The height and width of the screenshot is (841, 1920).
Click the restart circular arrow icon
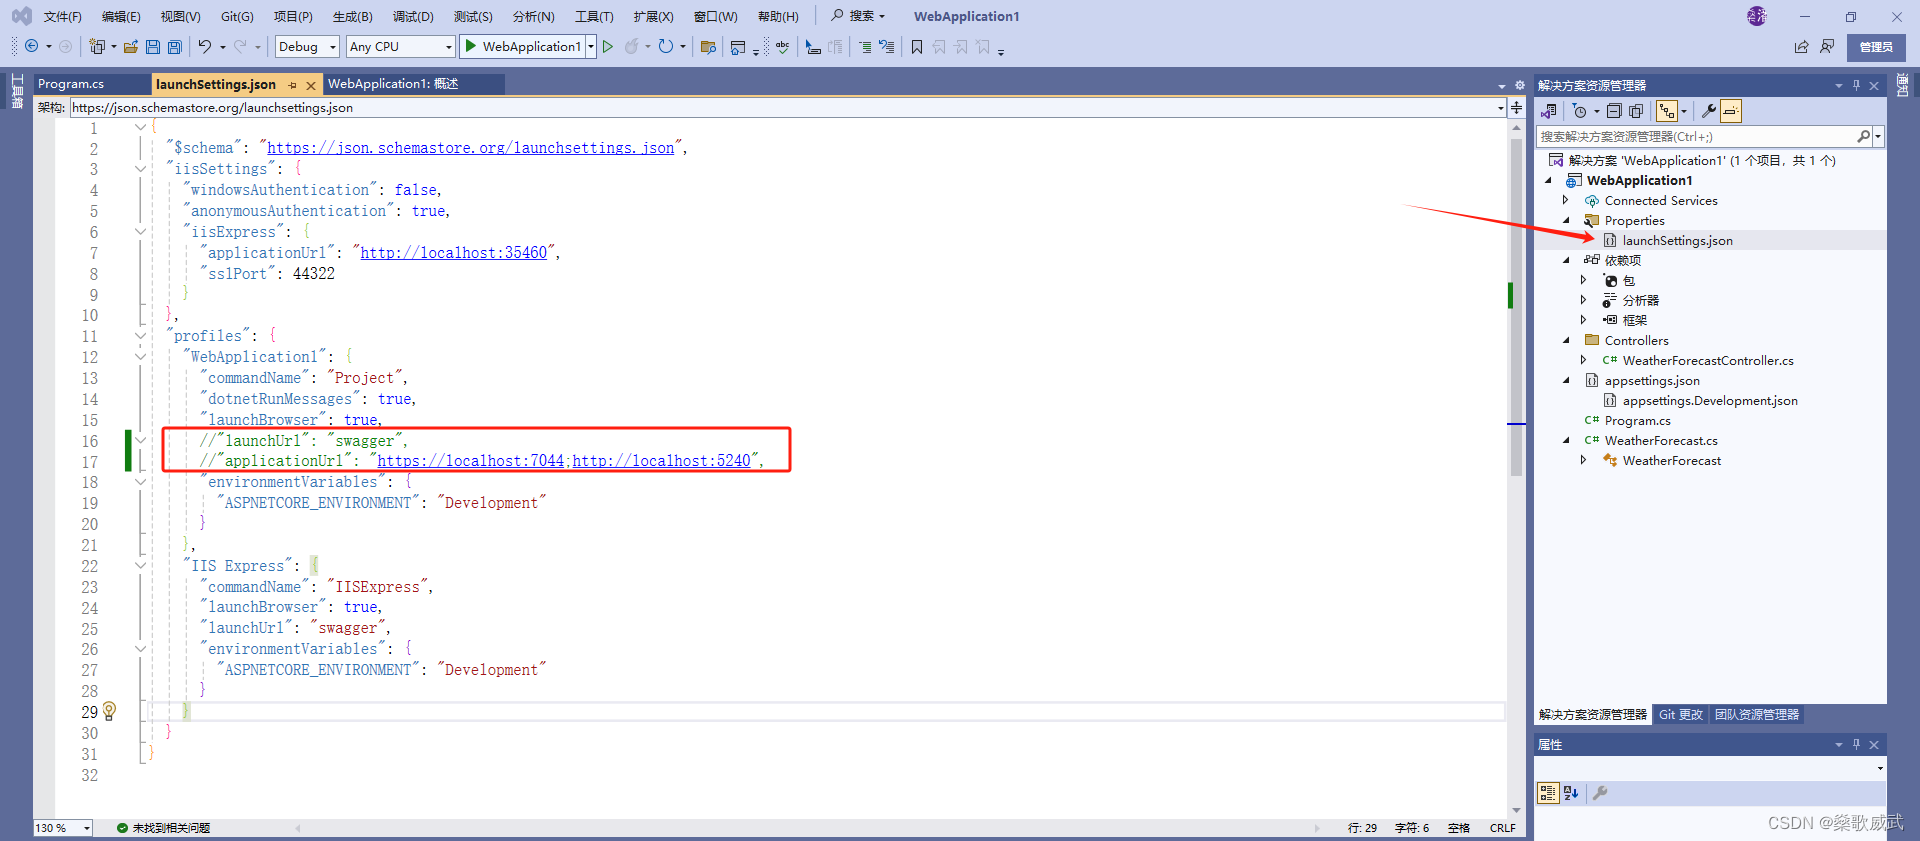pos(666,46)
